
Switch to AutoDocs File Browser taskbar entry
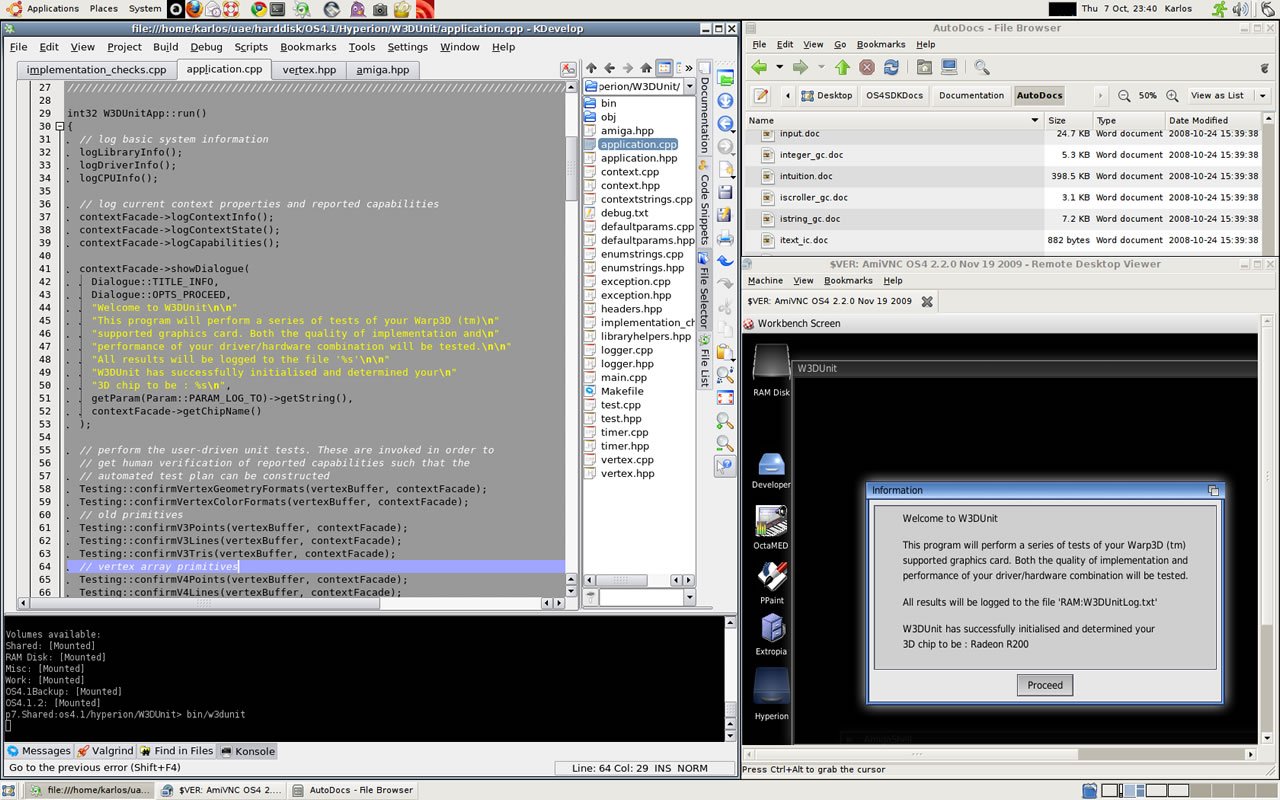(353, 790)
